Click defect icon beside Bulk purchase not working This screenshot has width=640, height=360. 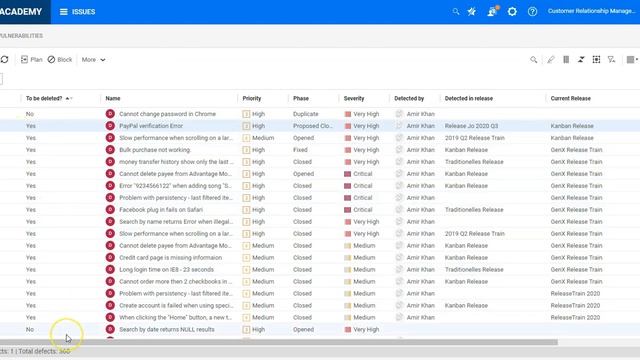(110, 150)
